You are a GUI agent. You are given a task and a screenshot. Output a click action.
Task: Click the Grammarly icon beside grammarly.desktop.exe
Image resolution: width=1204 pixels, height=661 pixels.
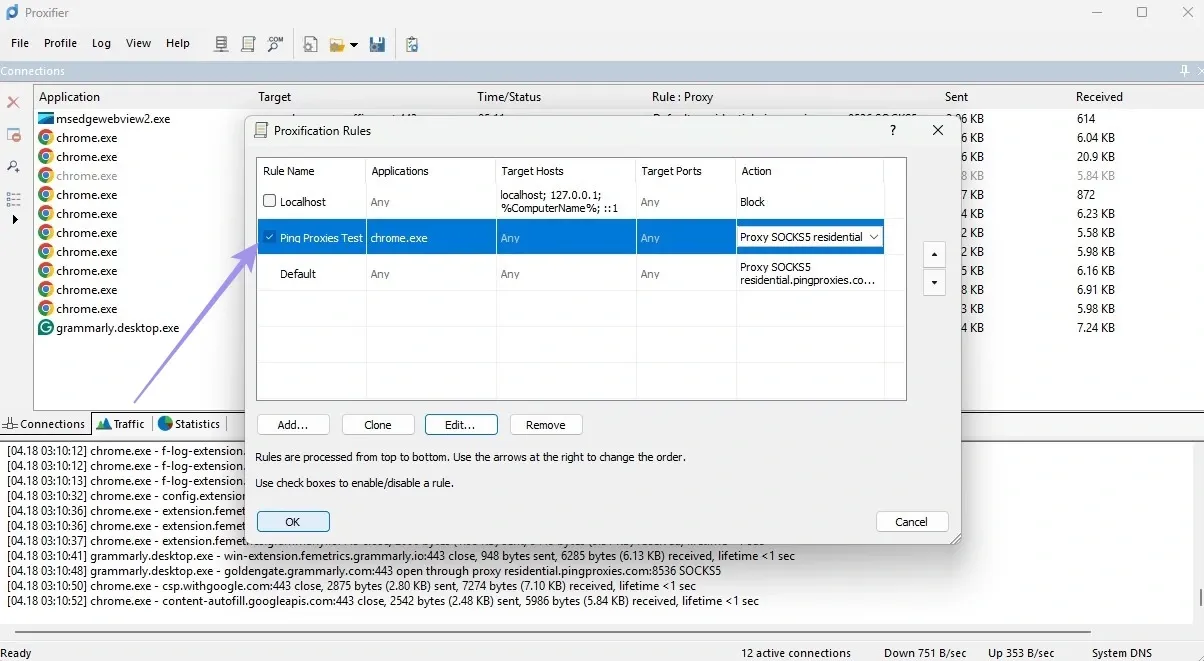[46, 327]
